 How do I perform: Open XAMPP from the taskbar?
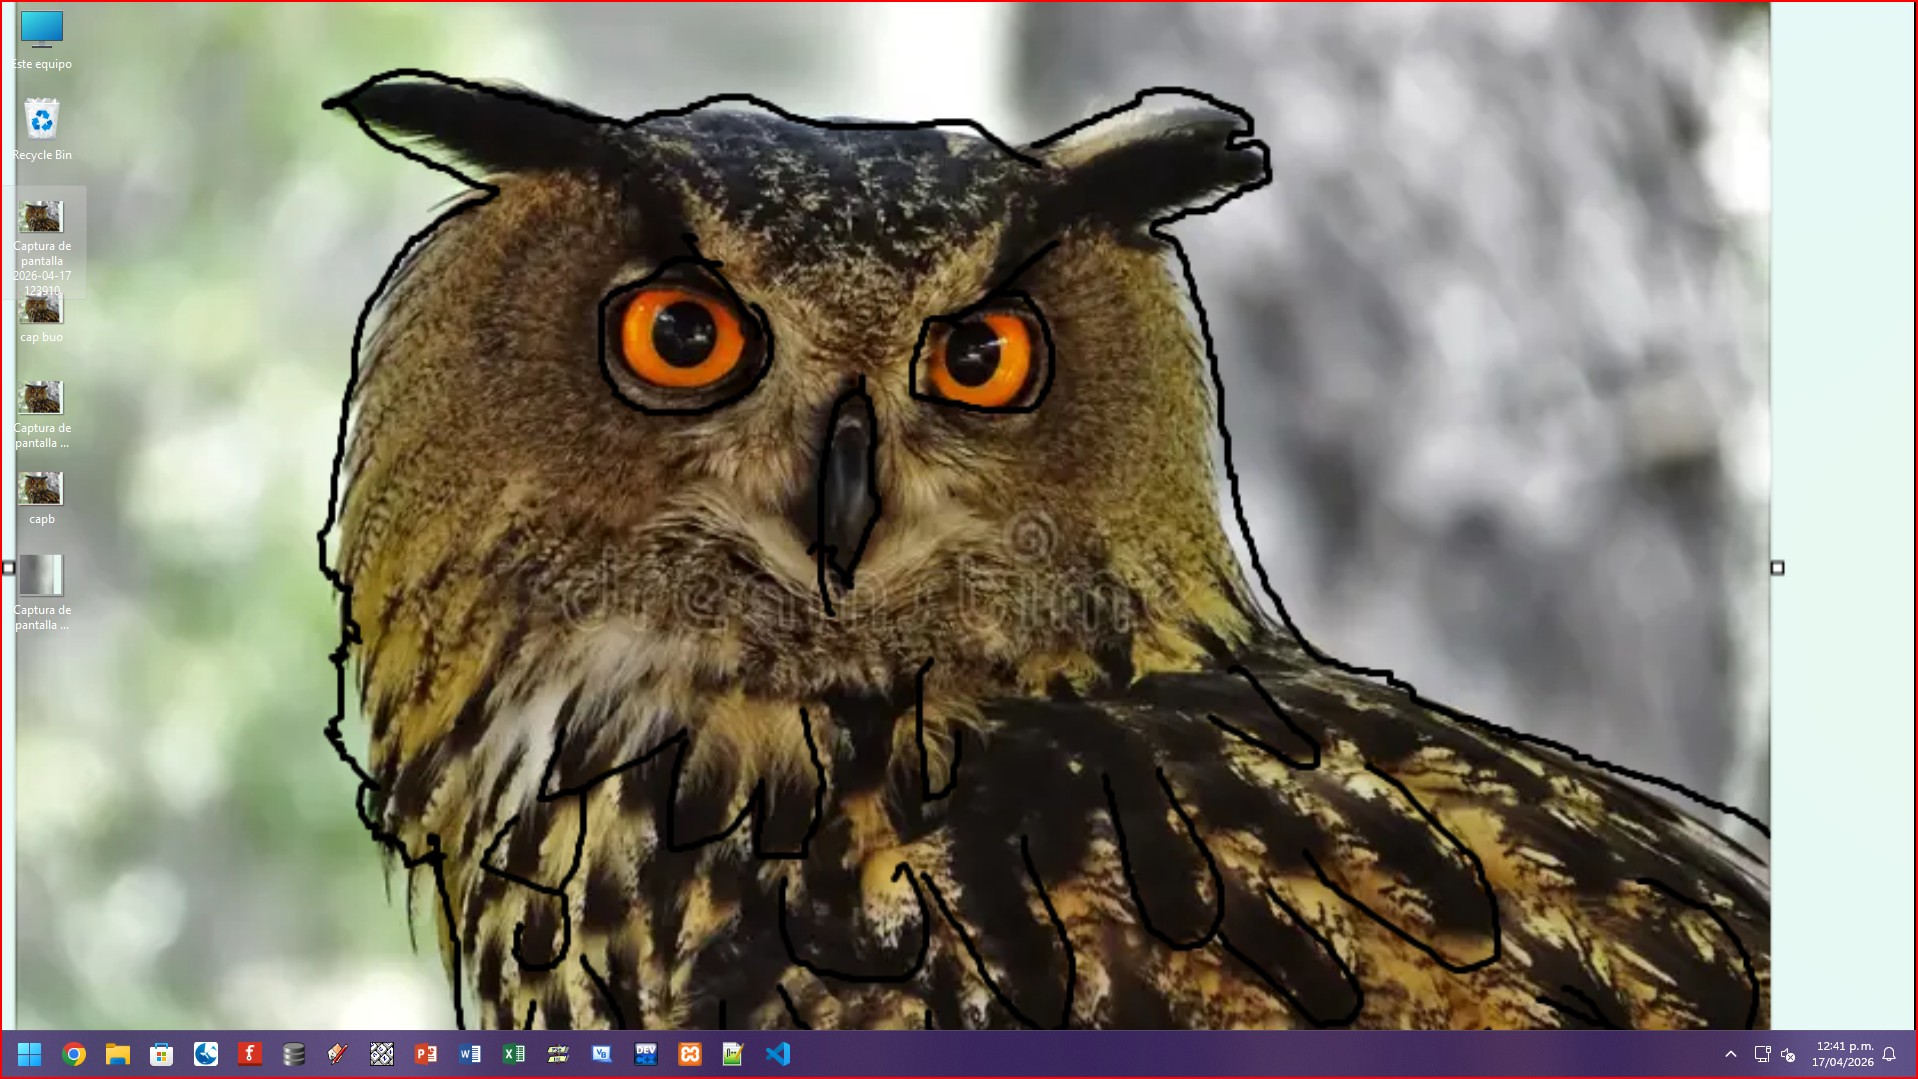690,1054
